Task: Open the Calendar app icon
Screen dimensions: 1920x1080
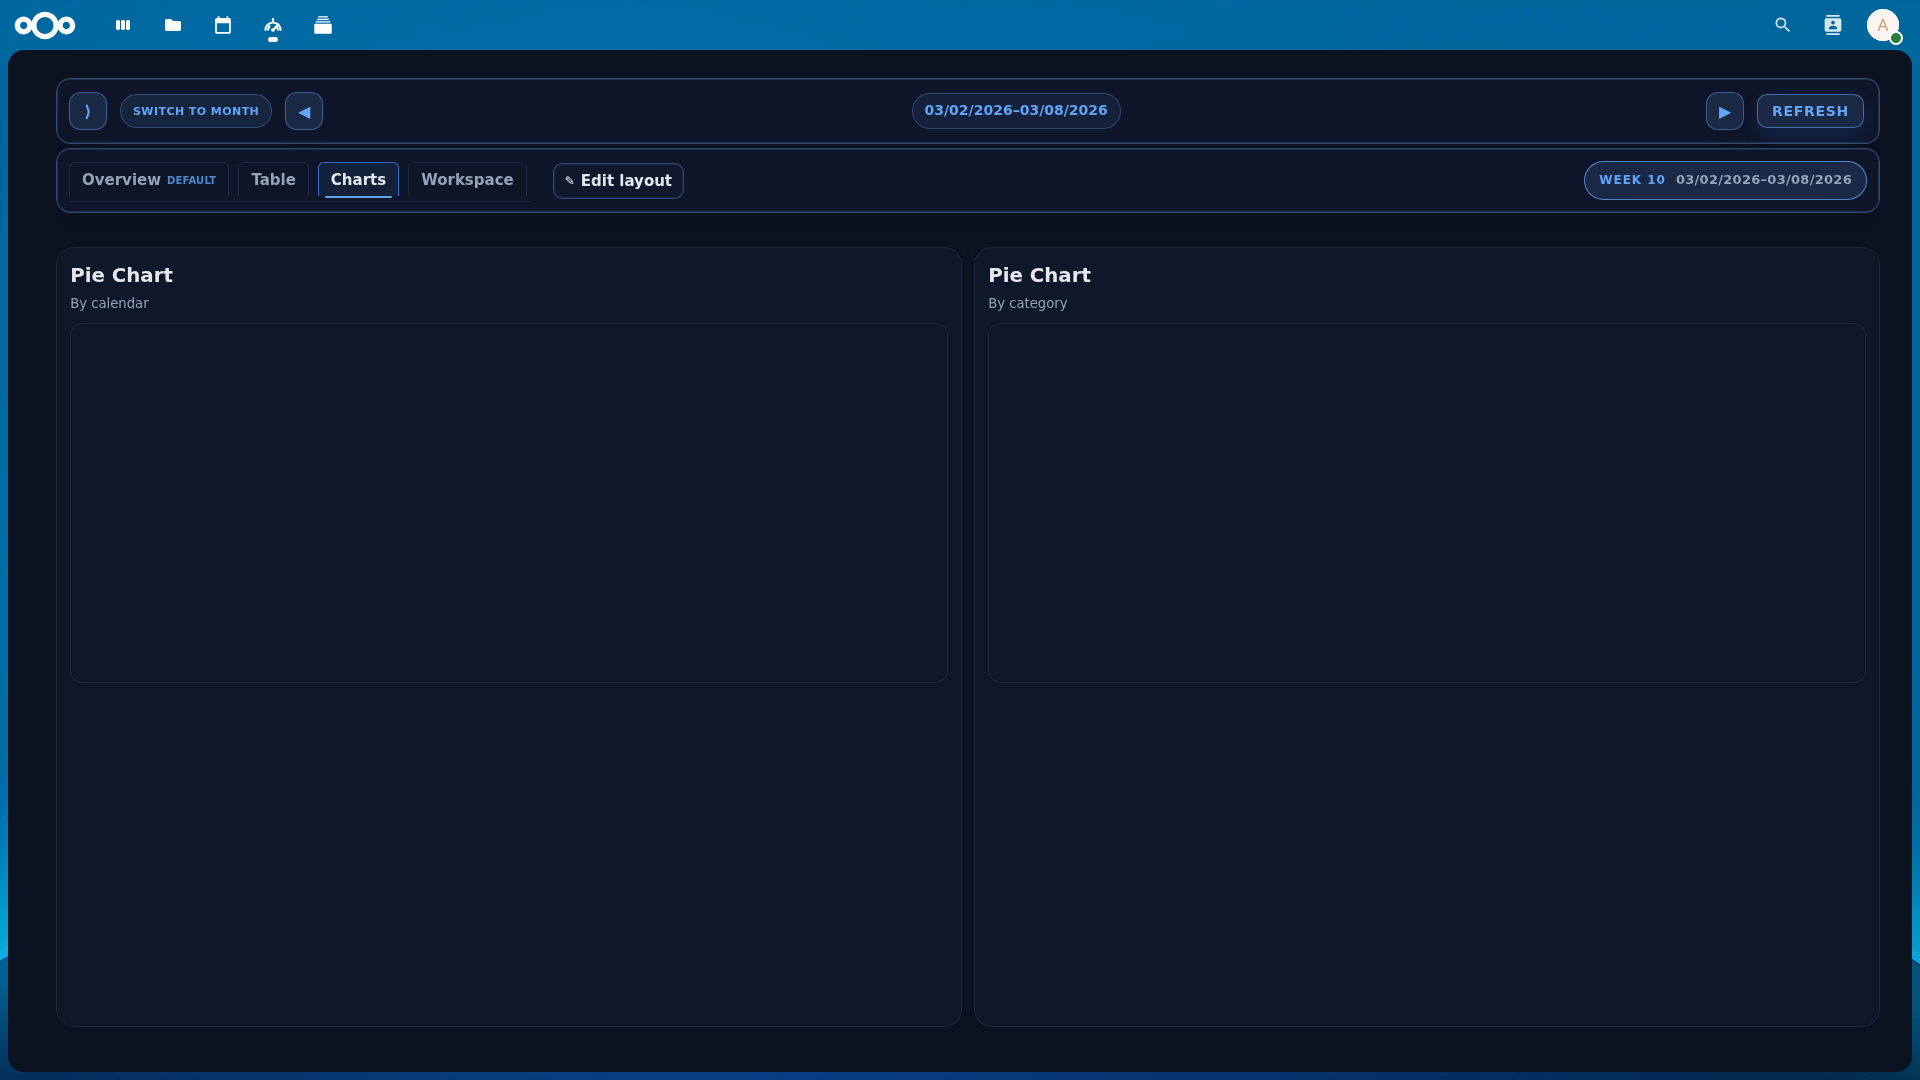Action: coord(223,25)
